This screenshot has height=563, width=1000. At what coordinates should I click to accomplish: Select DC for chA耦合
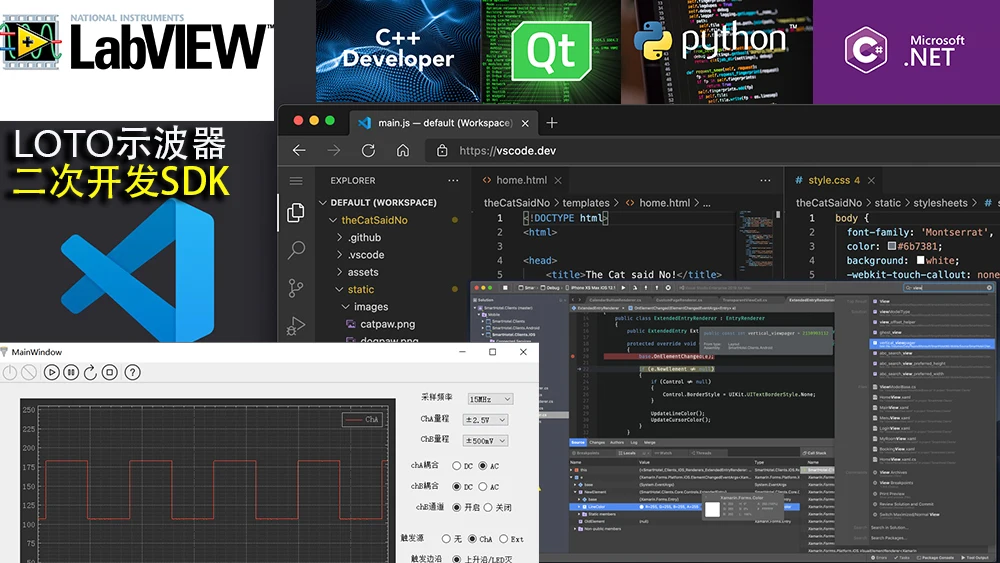pyautogui.click(x=456, y=466)
